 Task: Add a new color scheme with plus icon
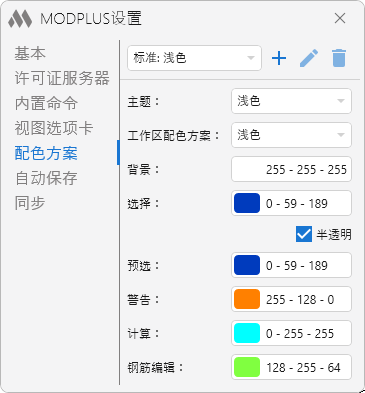point(279,58)
